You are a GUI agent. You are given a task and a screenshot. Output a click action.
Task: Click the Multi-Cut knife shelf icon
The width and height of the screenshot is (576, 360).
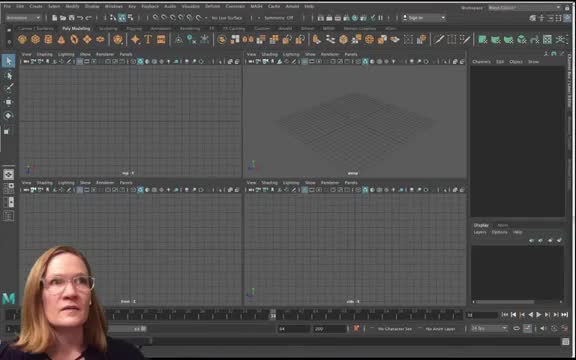point(439,39)
